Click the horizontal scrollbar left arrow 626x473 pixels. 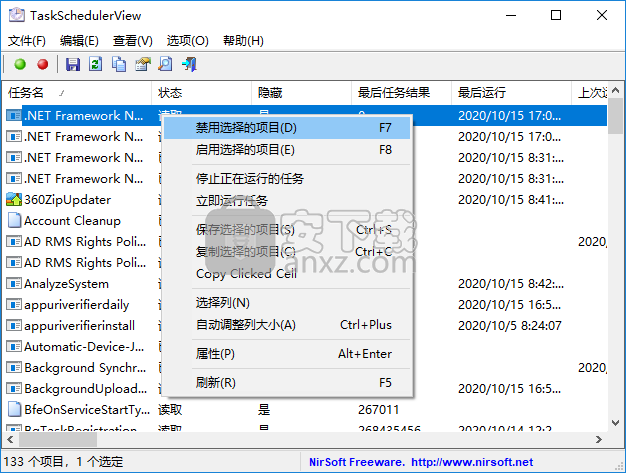(10, 439)
